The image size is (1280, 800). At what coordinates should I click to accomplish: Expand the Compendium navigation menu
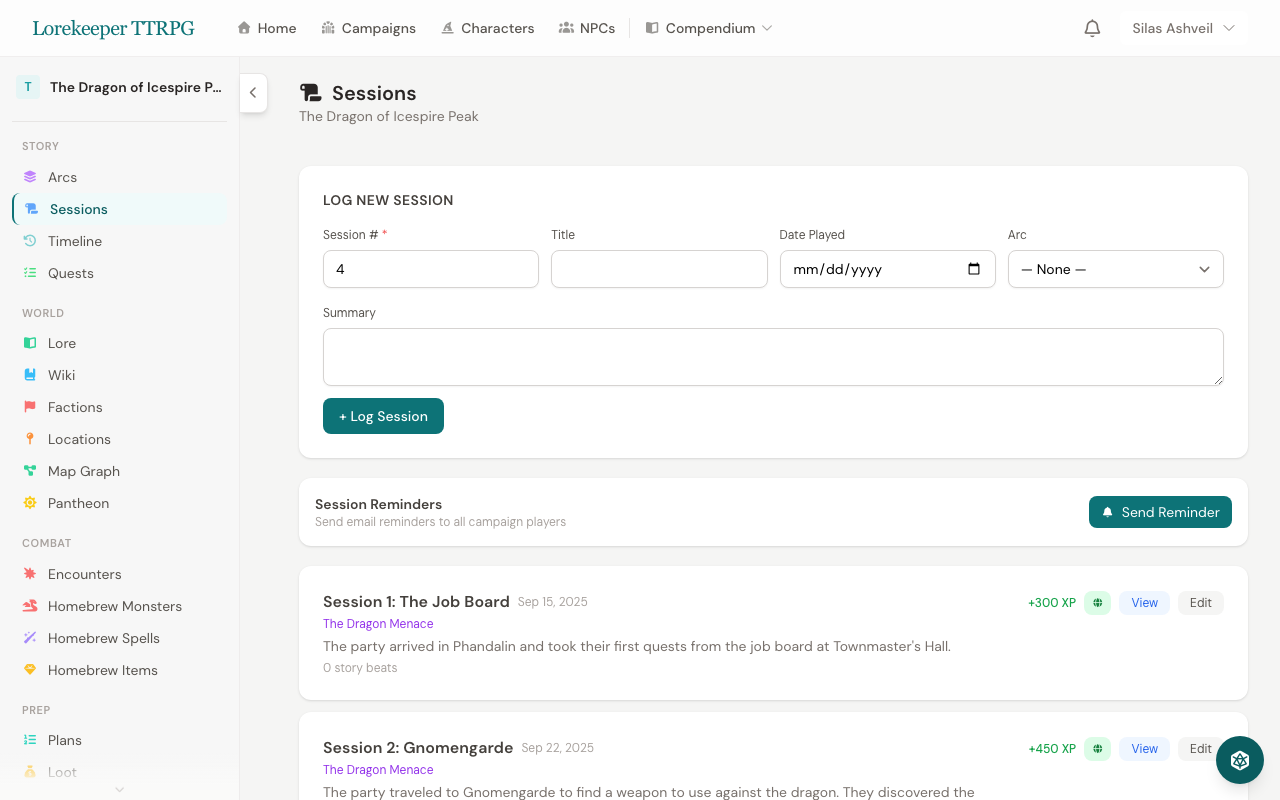(709, 28)
